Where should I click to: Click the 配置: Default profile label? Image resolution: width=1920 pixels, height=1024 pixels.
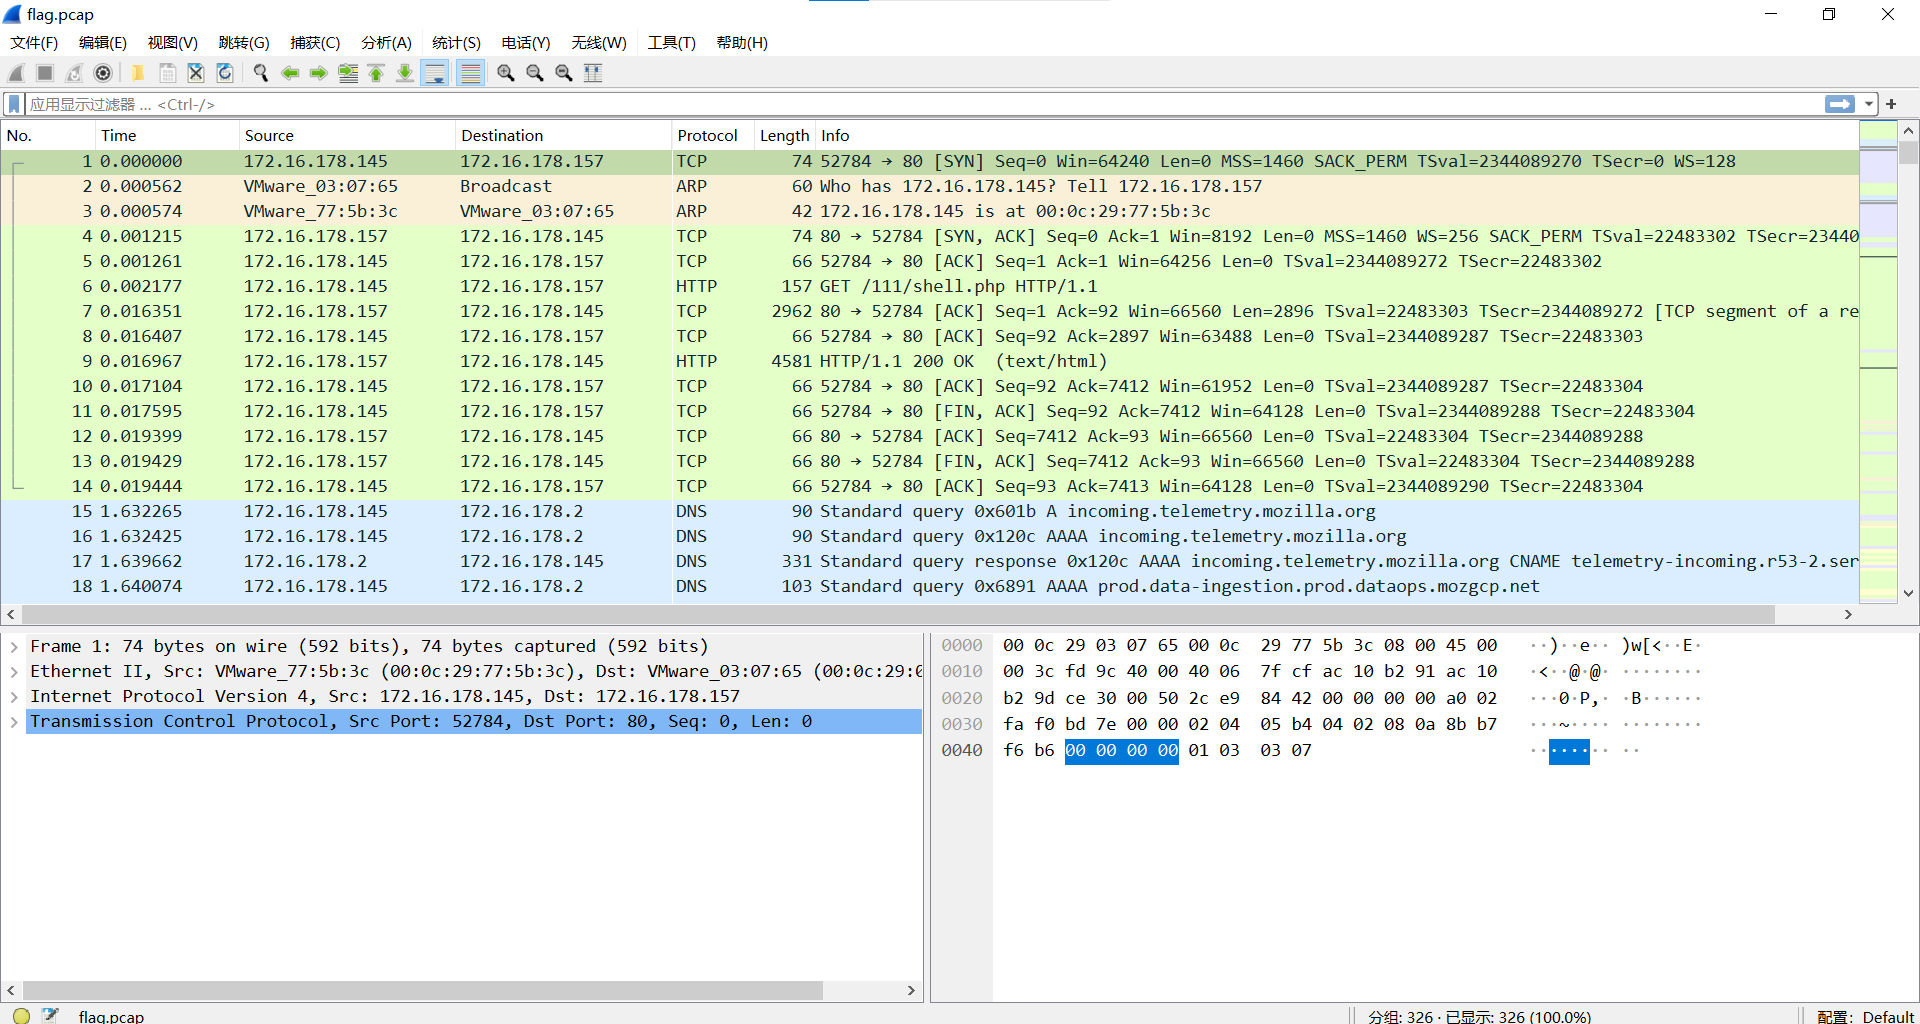tap(1864, 1016)
